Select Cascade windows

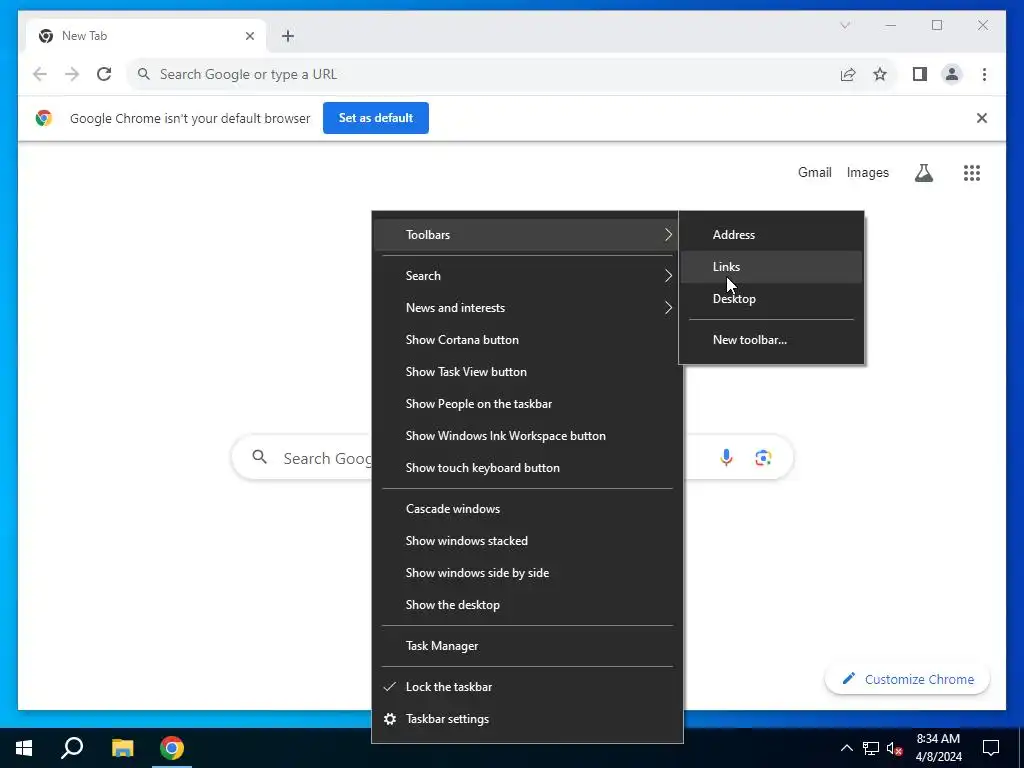[x=527, y=509]
